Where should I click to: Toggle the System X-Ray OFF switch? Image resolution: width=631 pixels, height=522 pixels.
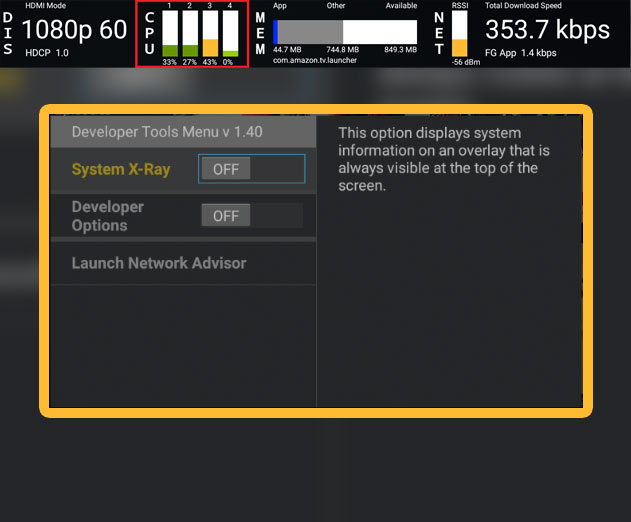tap(252, 169)
